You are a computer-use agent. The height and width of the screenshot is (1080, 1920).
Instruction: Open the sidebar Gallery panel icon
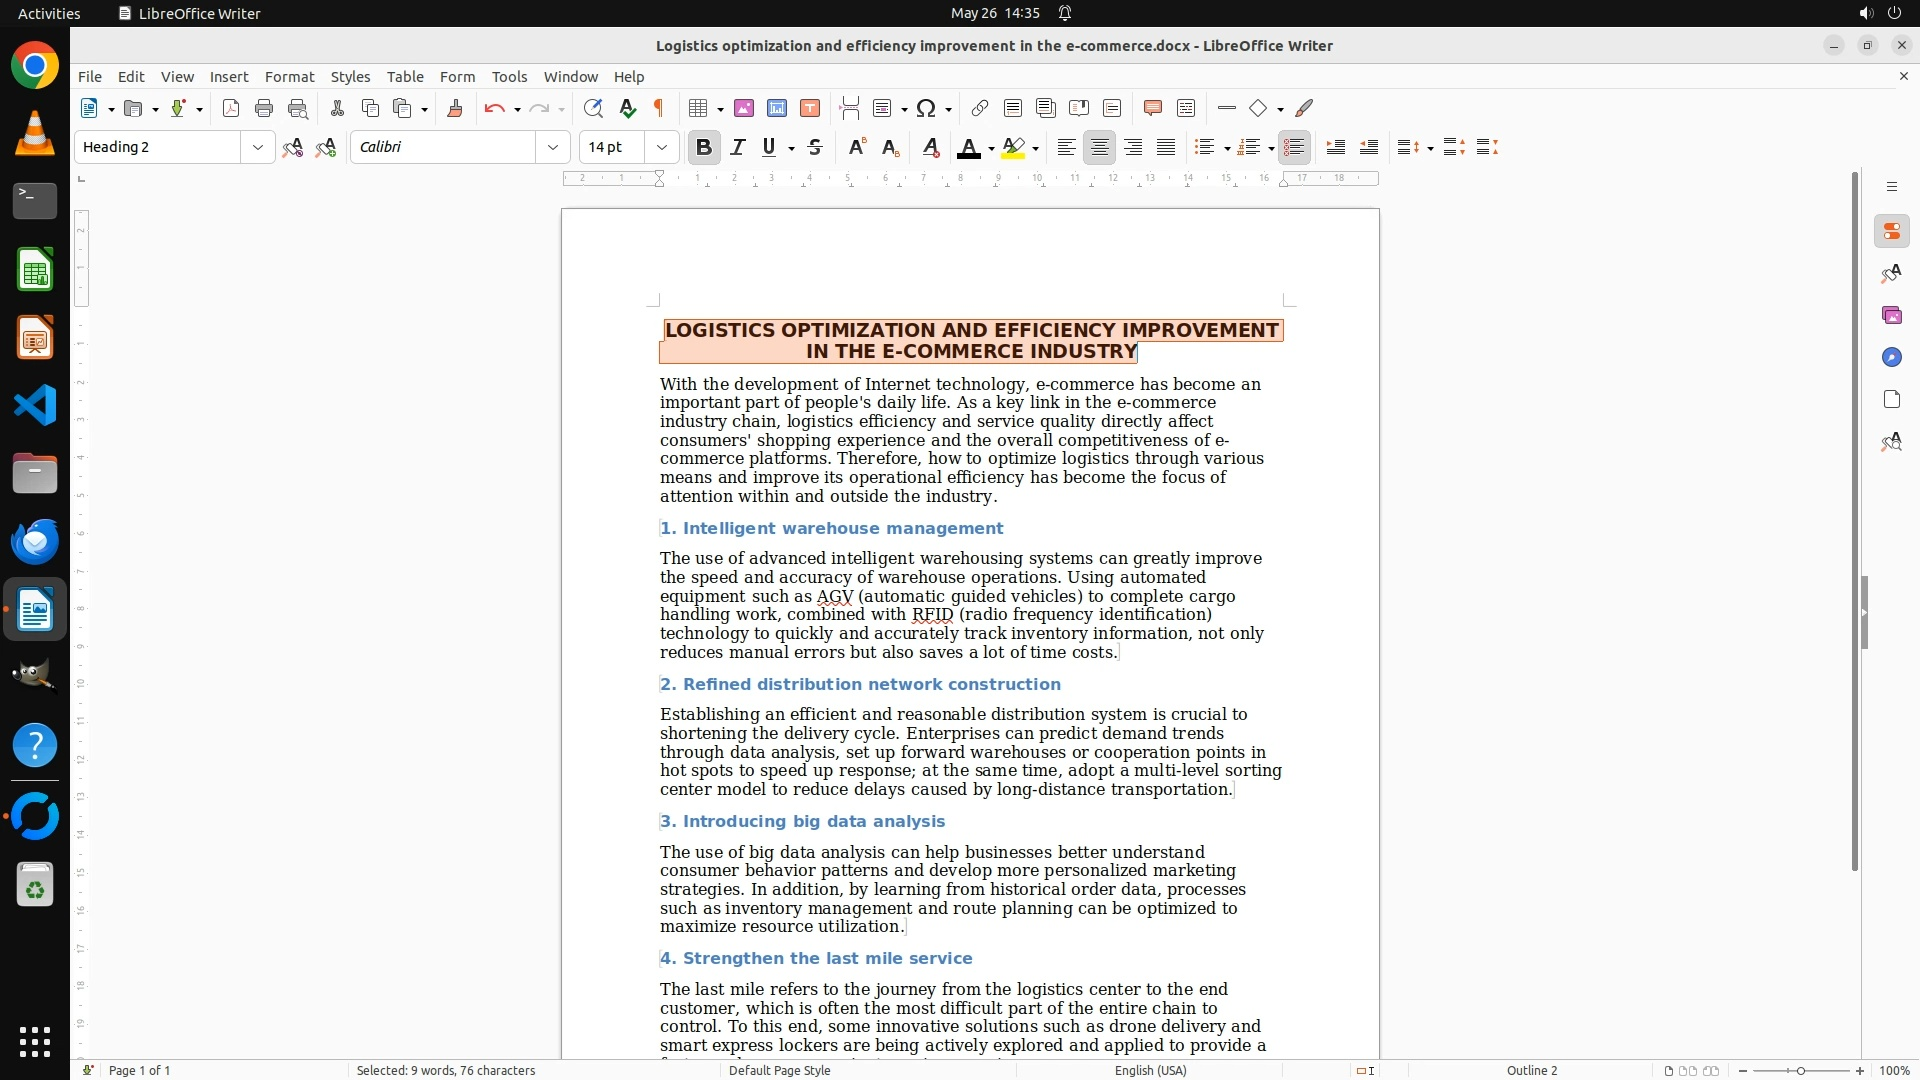(1891, 315)
